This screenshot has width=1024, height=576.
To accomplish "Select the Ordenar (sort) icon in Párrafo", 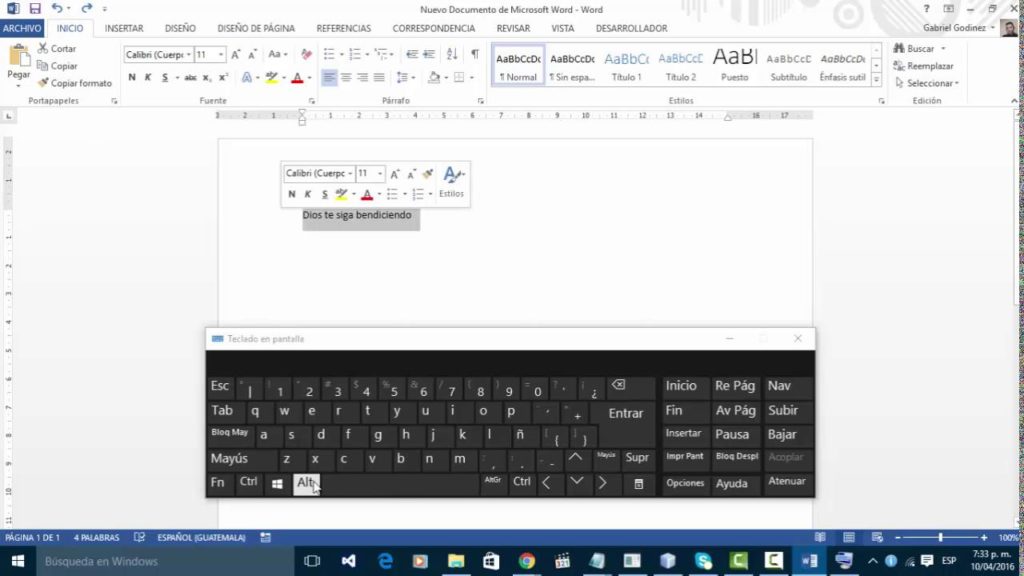I will click(452, 54).
